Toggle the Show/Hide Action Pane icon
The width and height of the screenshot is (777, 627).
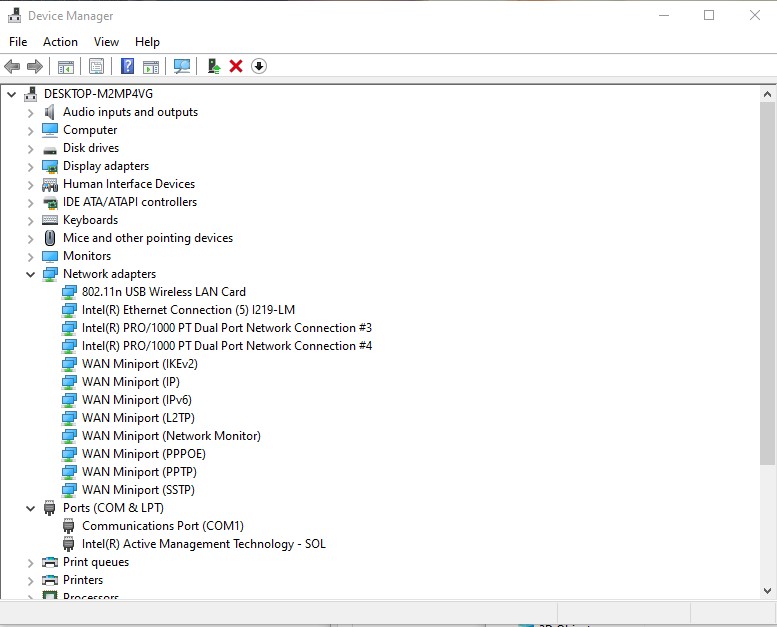coord(151,66)
